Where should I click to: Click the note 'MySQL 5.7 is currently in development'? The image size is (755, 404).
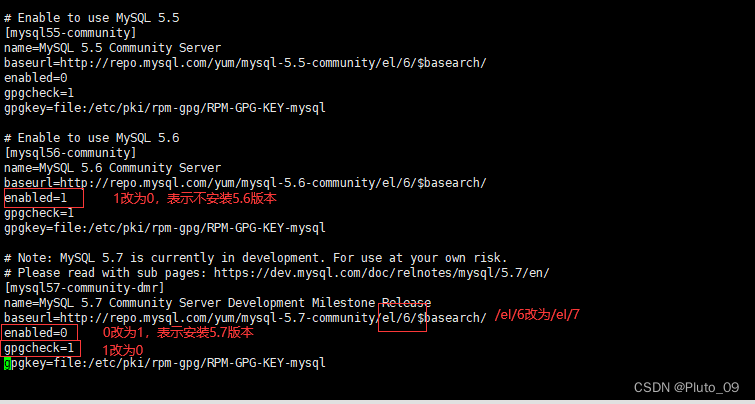tap(256, 258)
